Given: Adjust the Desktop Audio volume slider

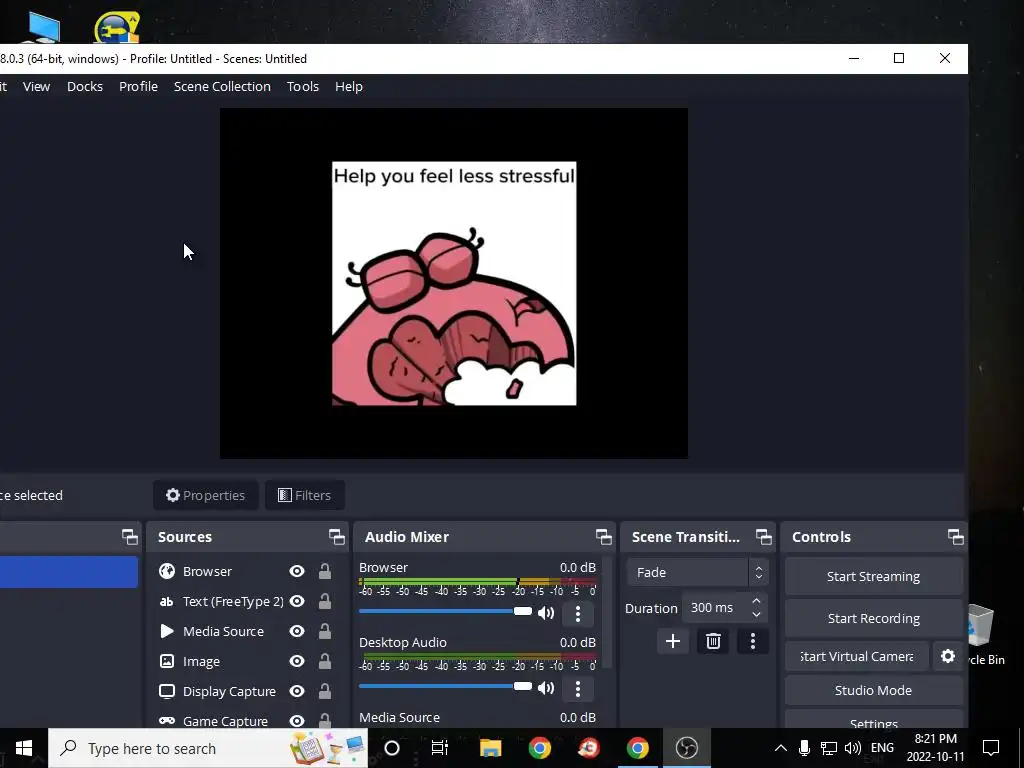Looking at the screenshot, I should click(445, 686).
